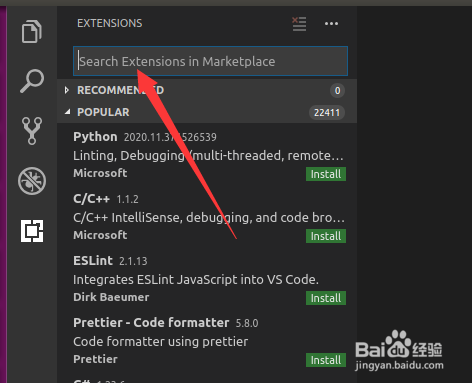This screenshot has height=383, width=472.
Task: Install the ESLint extension
Action: (x=326, y=298)
